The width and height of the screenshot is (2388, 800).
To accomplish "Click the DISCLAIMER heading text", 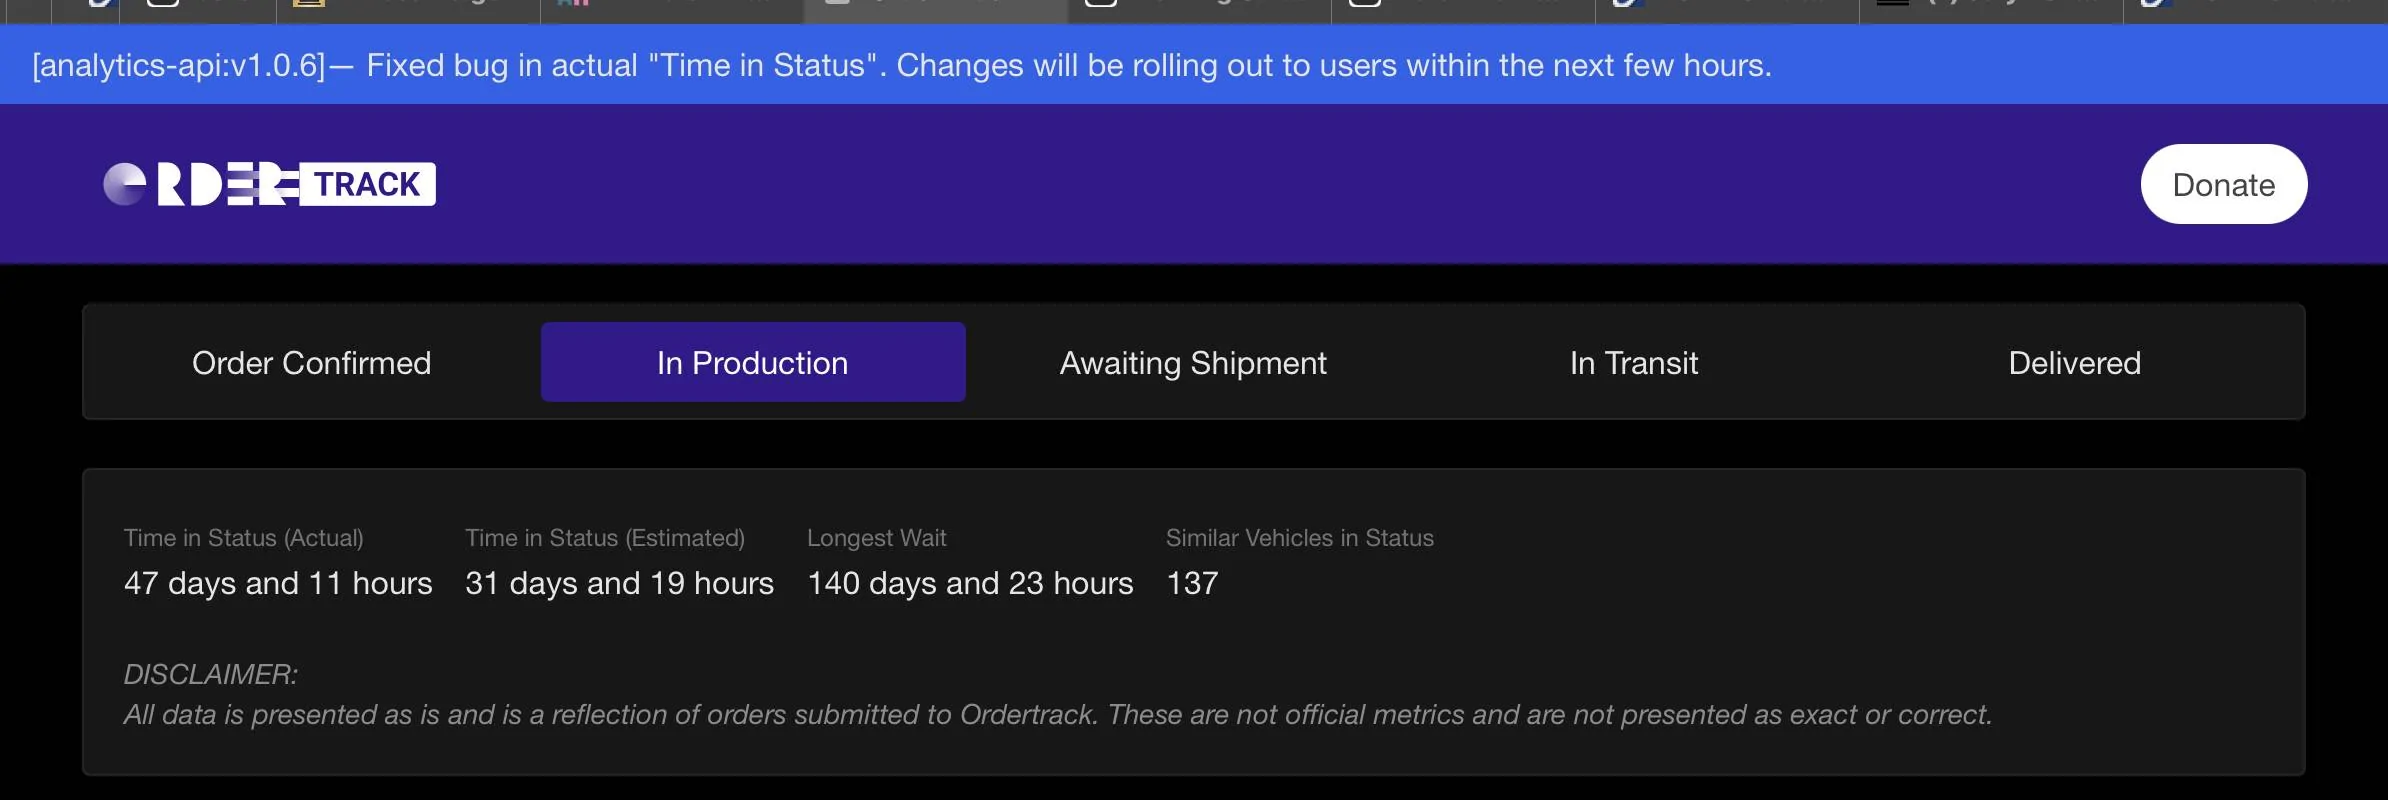I will [x=210, y=675].
